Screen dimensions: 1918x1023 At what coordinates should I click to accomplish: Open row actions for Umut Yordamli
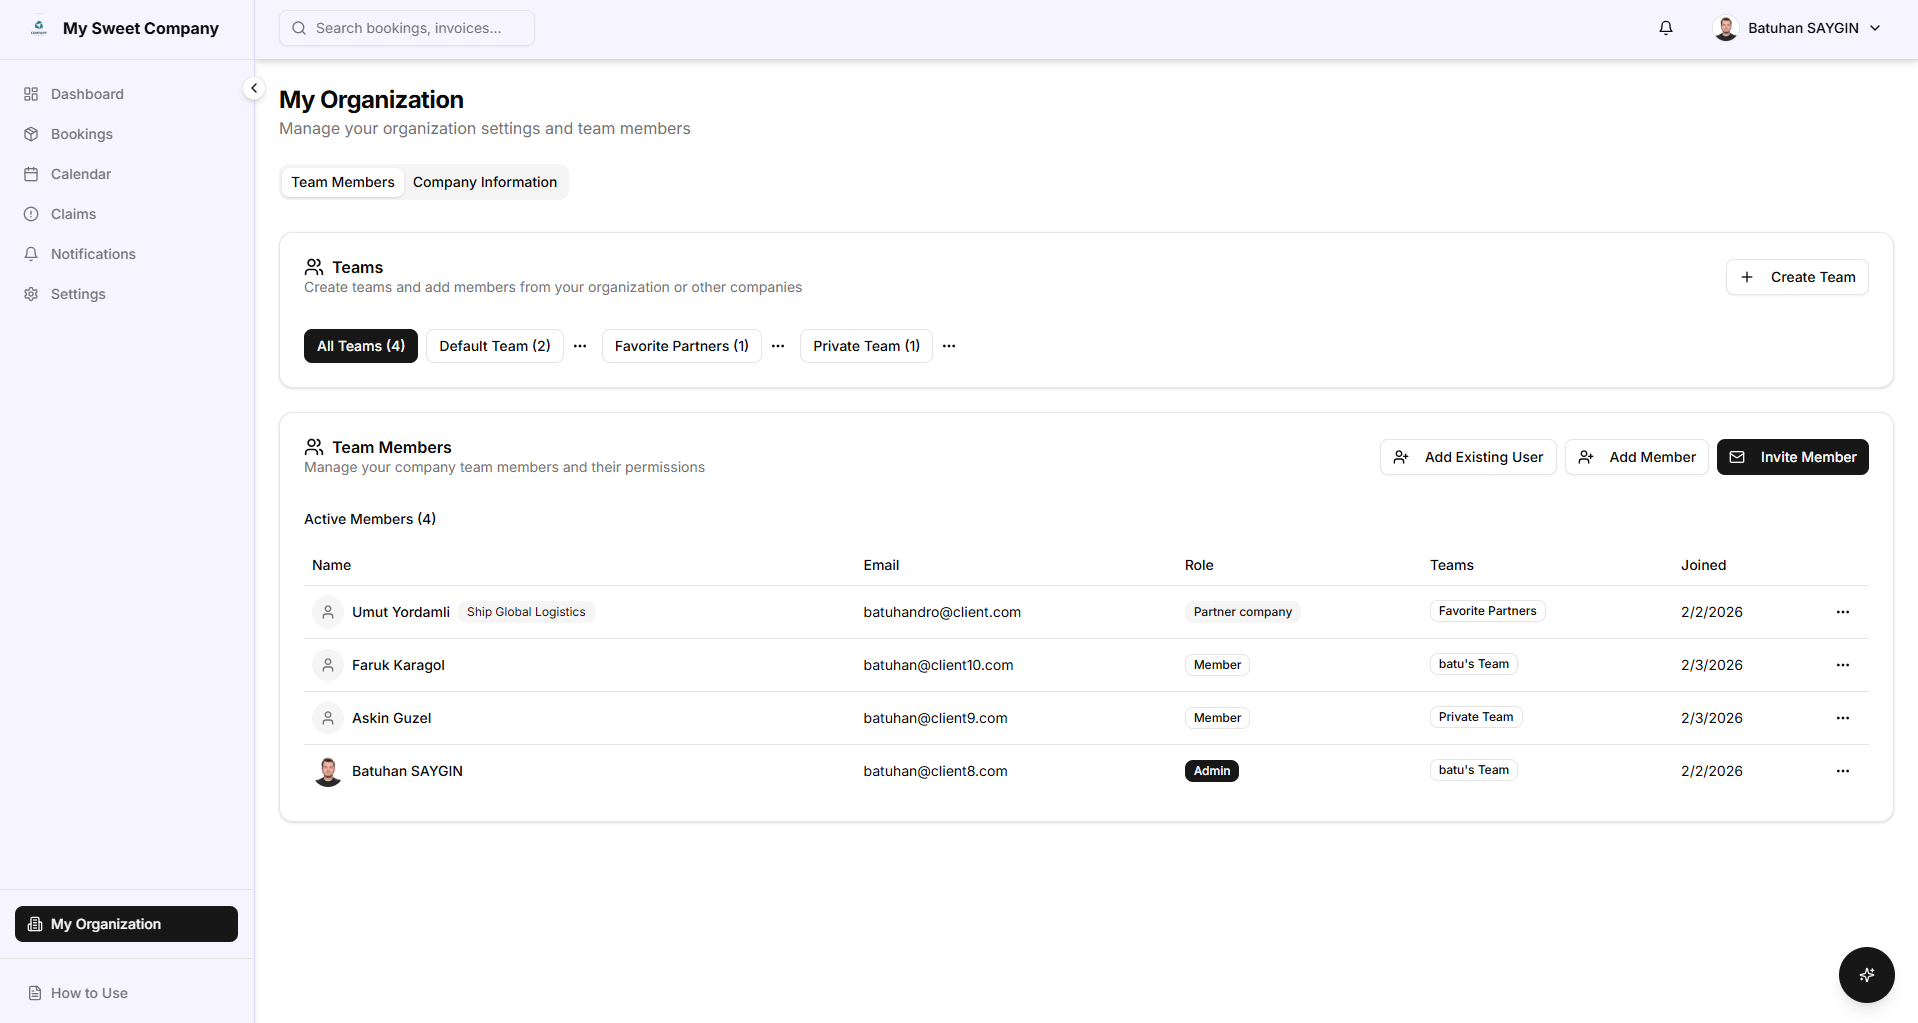click(x=1842, y=612)
